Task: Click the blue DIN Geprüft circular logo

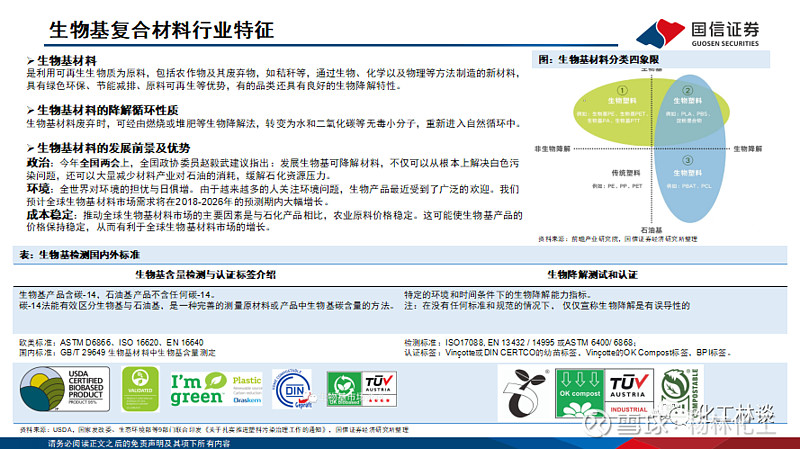Action: [x=292, y=389]
